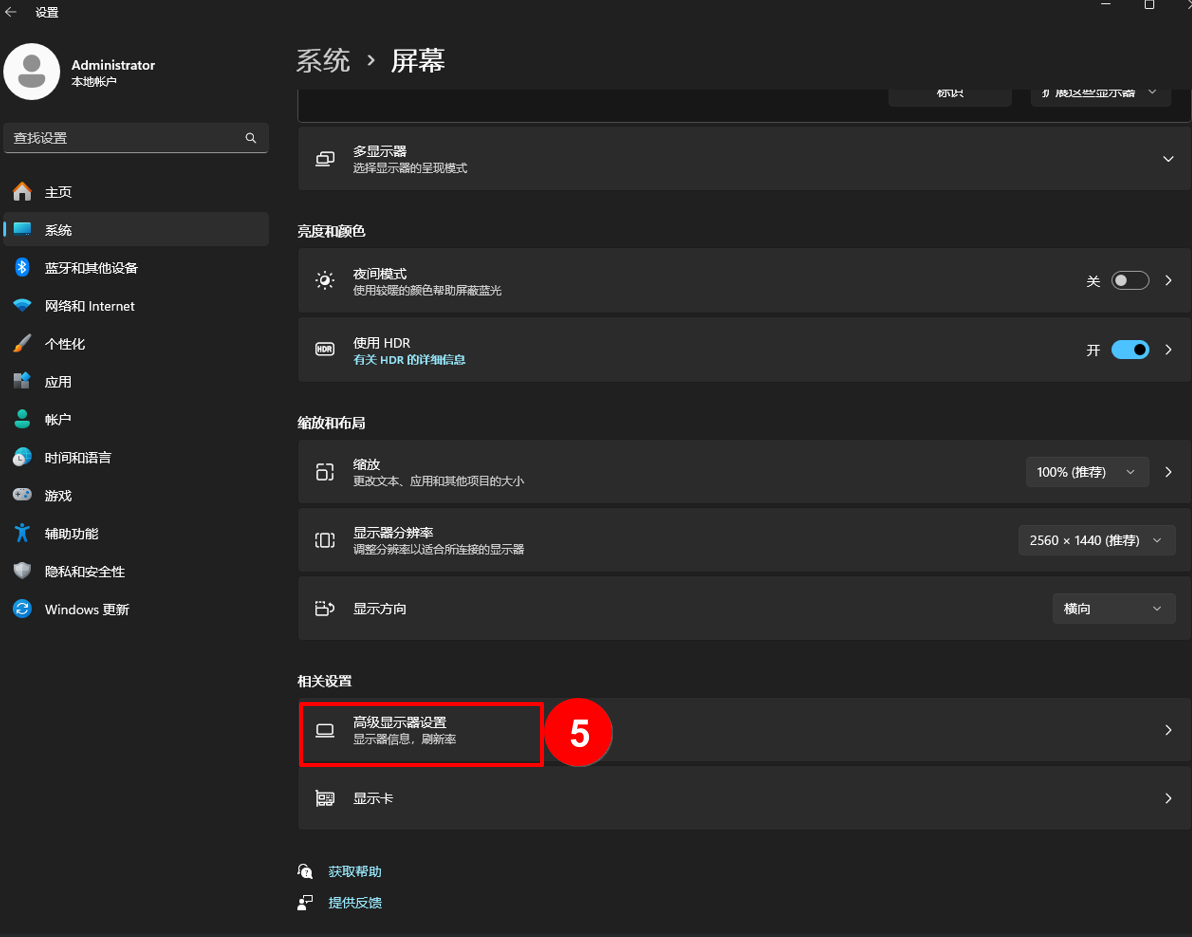This screenshot has height=937, width=1192.
Task: Open the 显示器分辨率 2560 × 1440 dropdown
Action: (x=1096, y=540)
